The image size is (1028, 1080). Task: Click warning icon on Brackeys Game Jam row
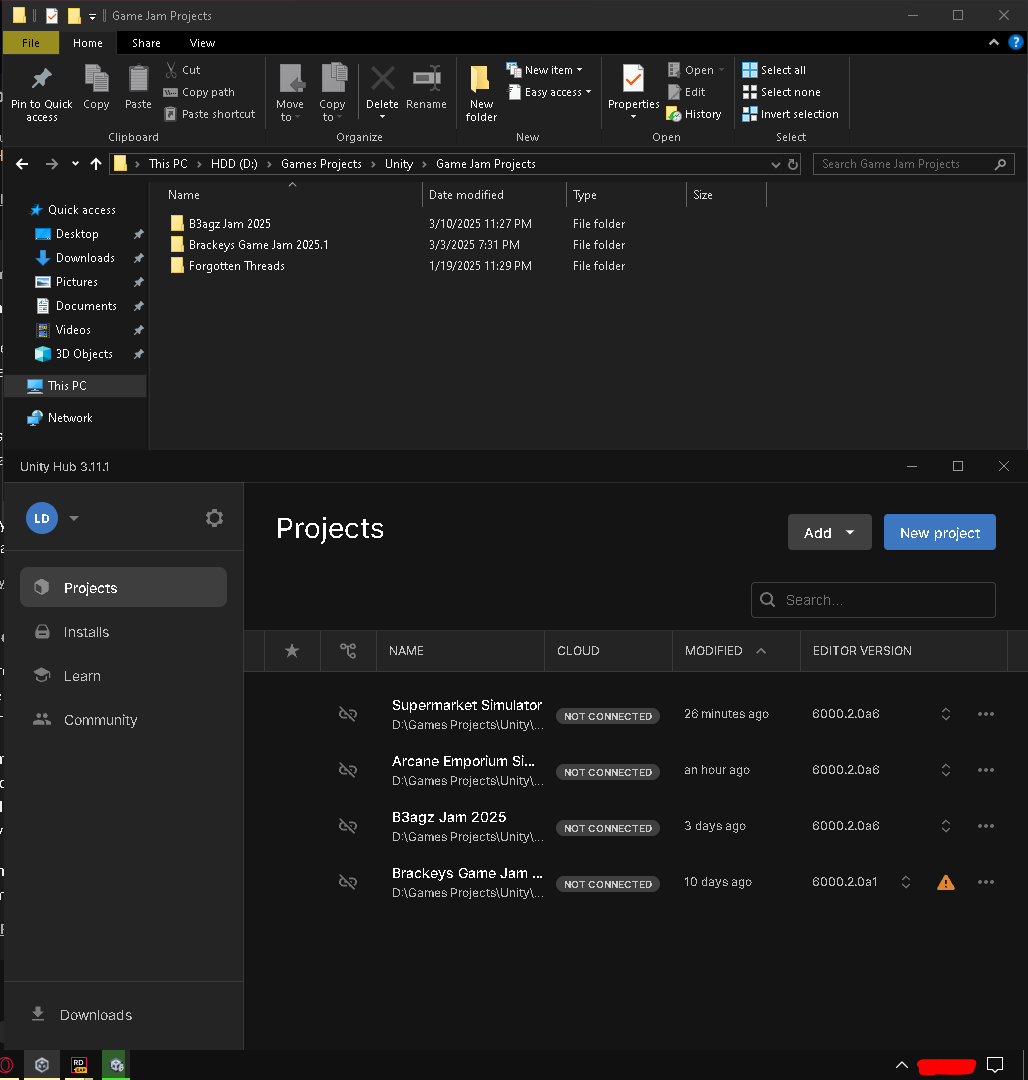[x=946, y=882]
